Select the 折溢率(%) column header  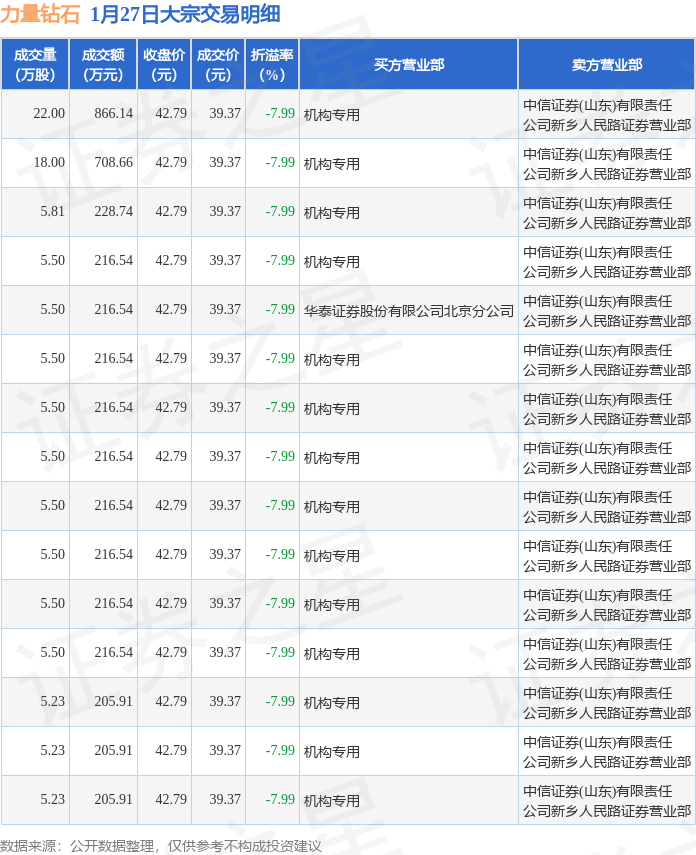click(x=272, y=64)
